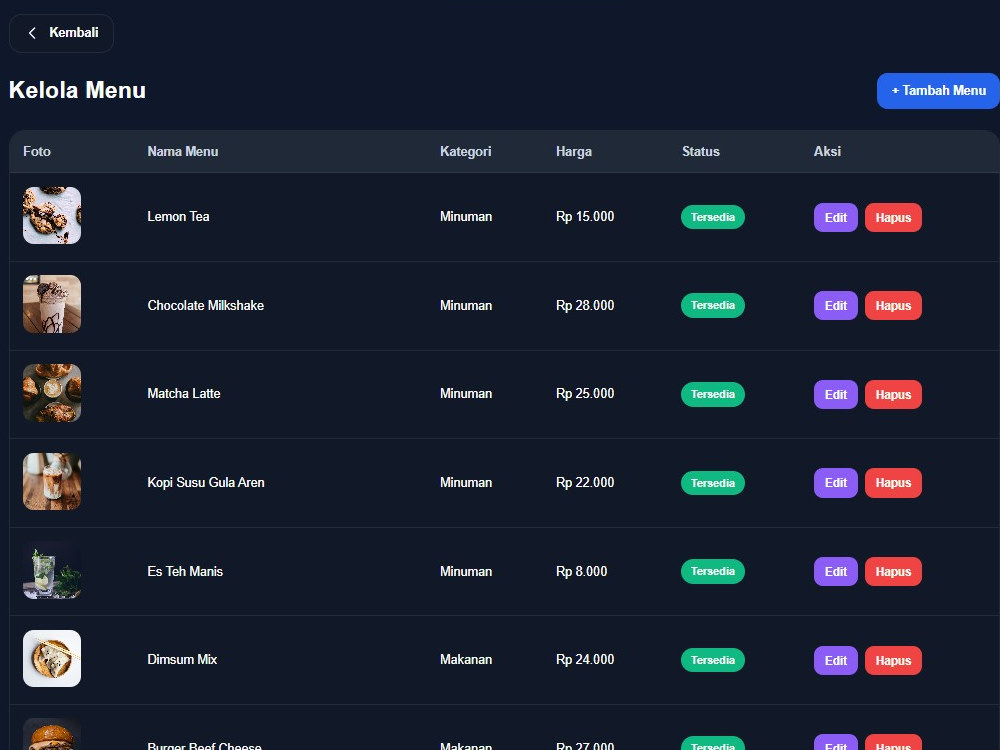
Task: Click Minuman category in Lemon Tea row
Action: pos(466,217)
